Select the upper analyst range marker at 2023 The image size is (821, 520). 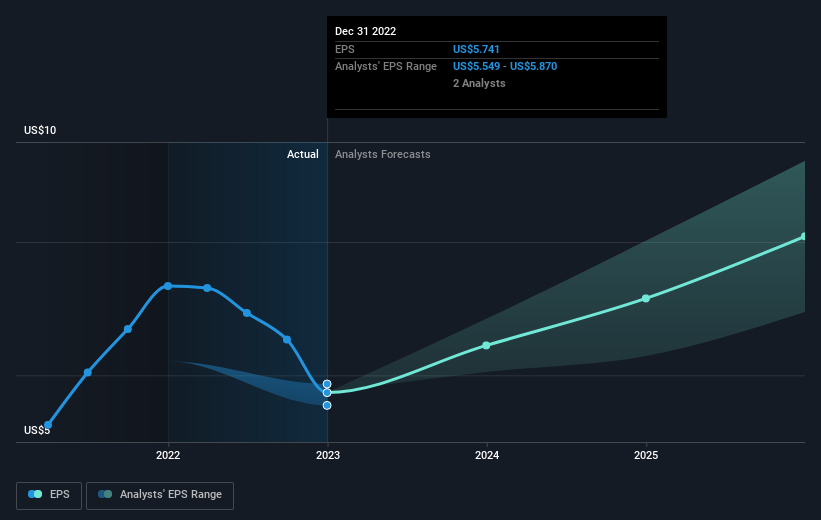pos(327,384)
